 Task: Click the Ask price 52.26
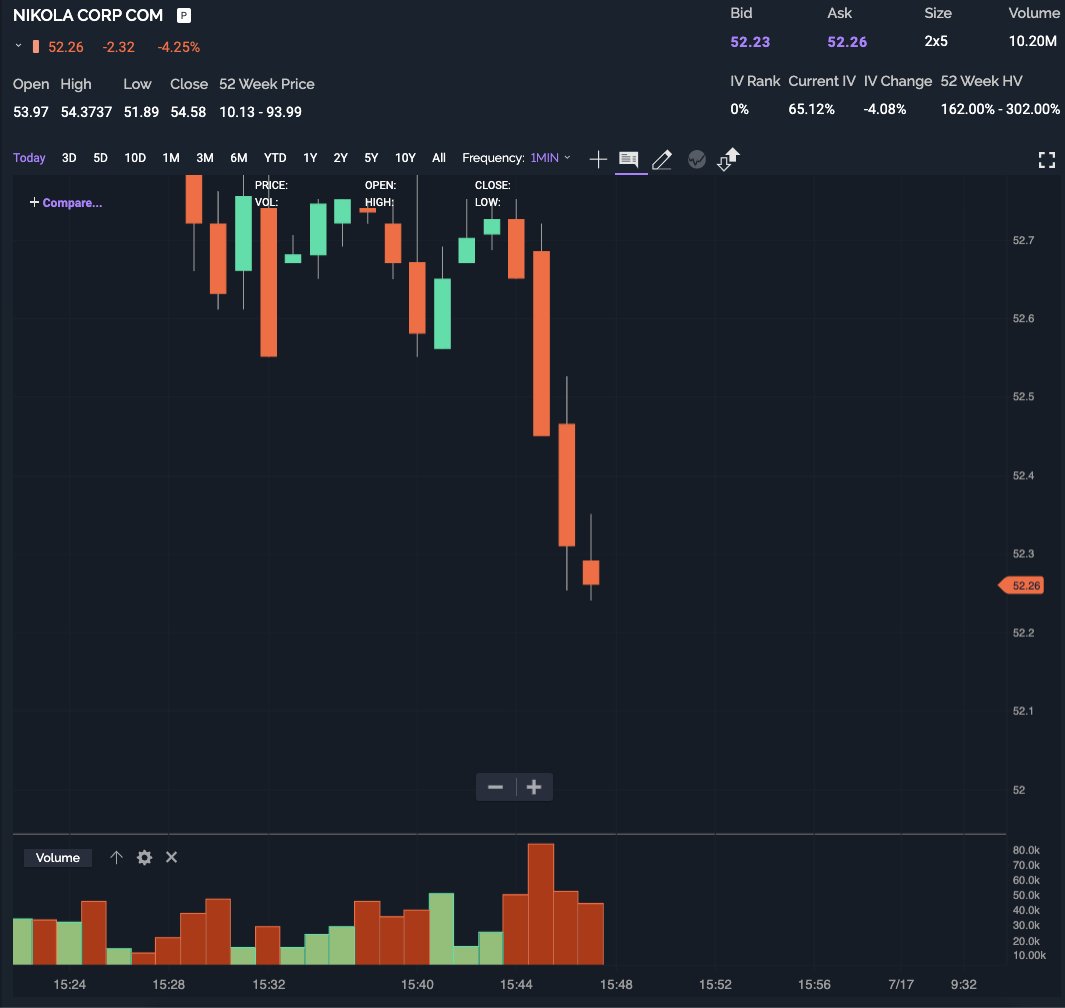[847, 41]
